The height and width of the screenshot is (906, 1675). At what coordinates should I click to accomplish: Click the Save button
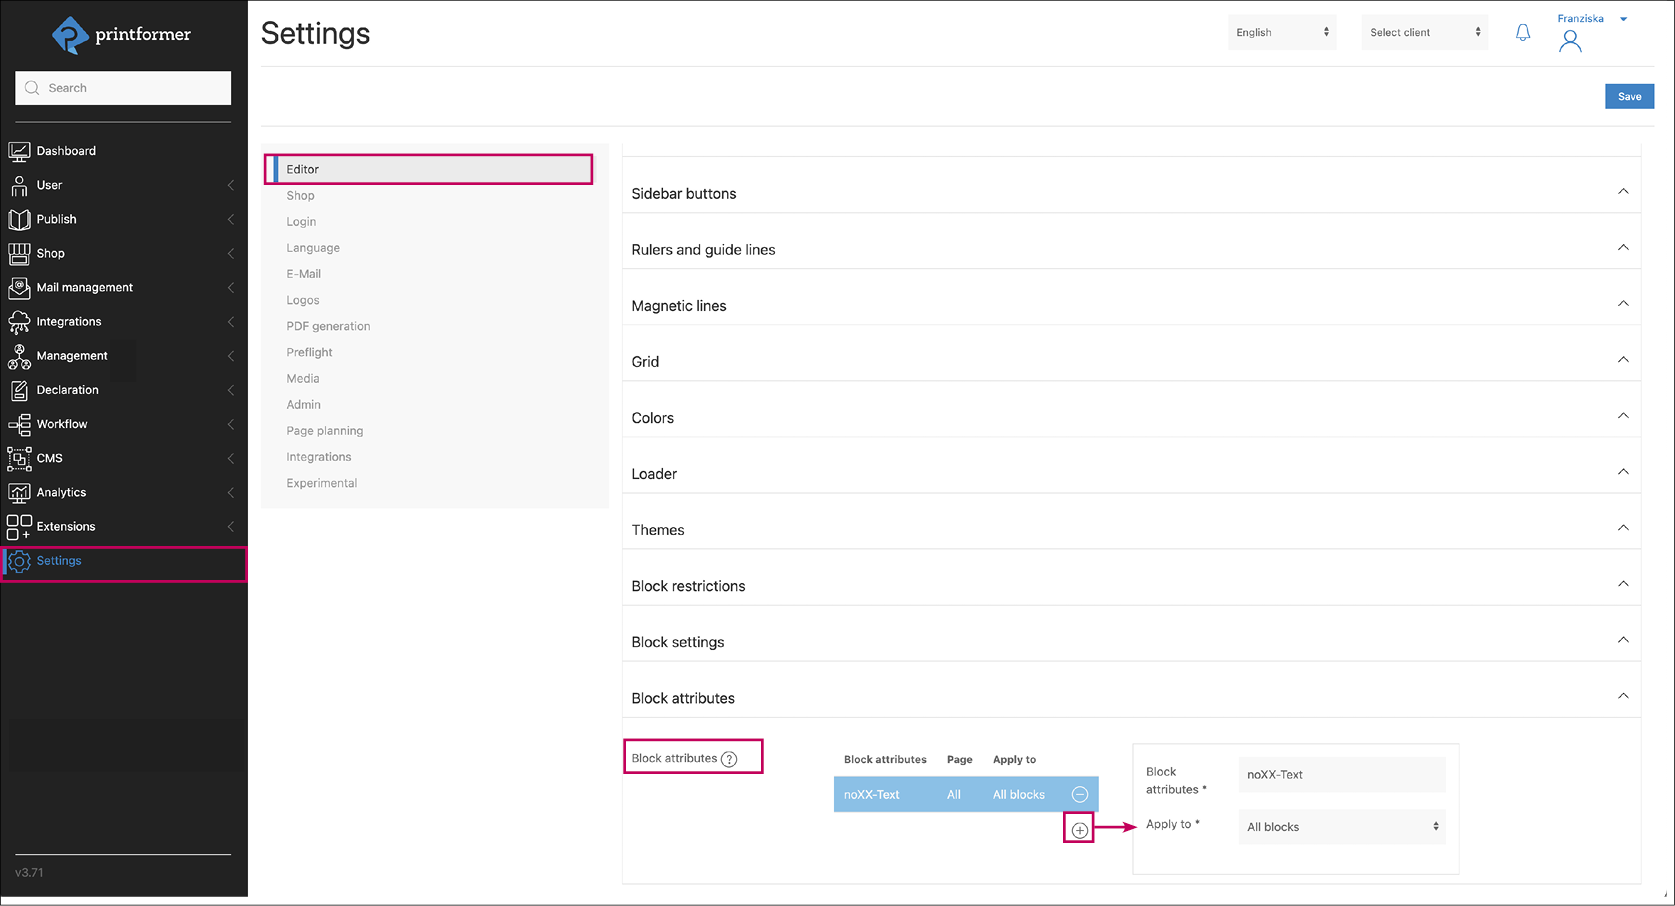(x=1629, y=96)
